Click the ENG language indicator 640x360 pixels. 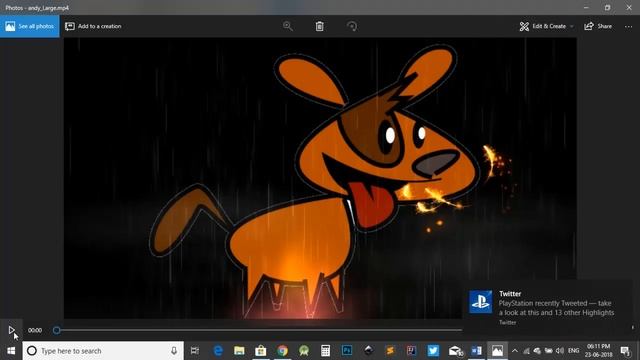tap(573, 351)
